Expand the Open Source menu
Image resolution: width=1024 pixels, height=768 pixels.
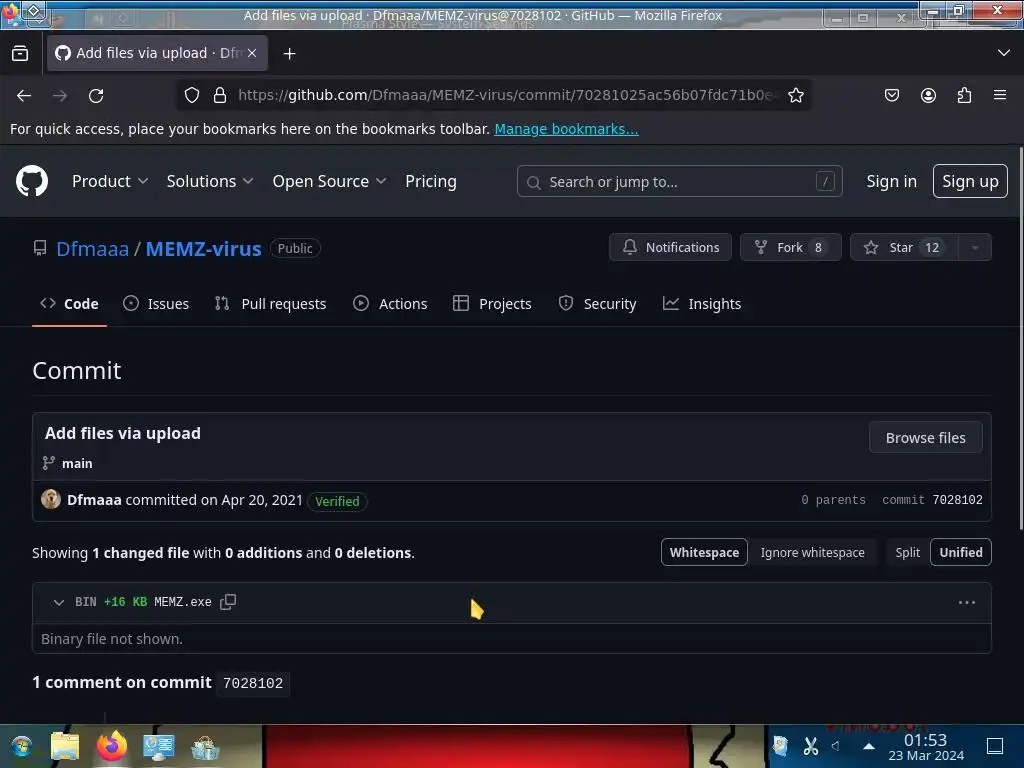coord(329,181)
